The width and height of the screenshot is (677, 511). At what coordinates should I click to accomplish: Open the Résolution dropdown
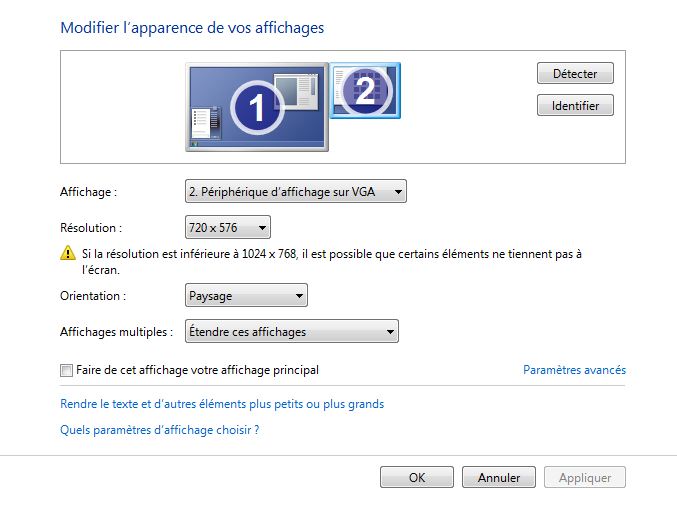[x=227, y=228]
